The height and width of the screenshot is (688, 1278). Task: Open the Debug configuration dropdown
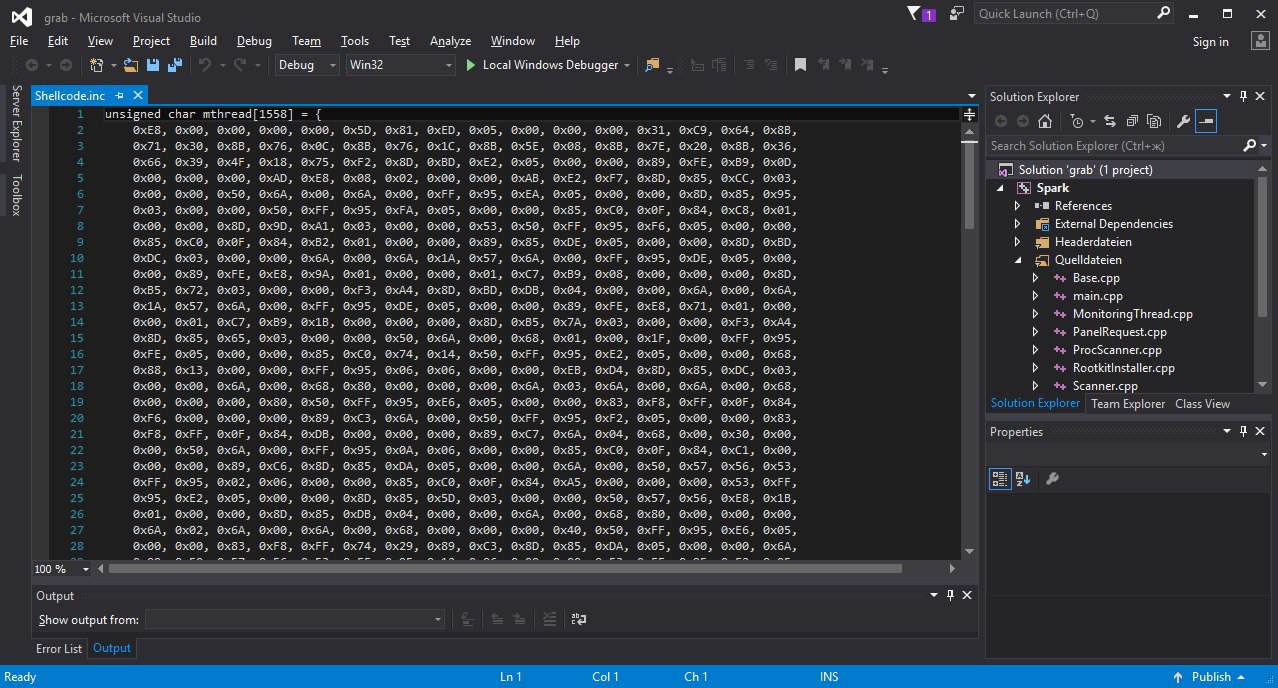point(308,65)
